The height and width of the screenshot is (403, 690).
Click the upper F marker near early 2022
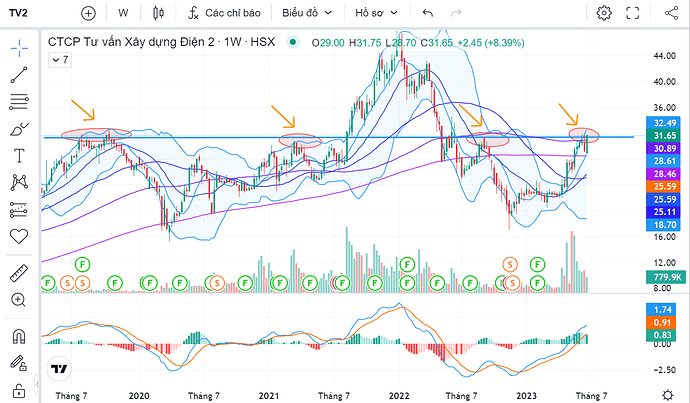pyautogui.click(x=407, y=265)
